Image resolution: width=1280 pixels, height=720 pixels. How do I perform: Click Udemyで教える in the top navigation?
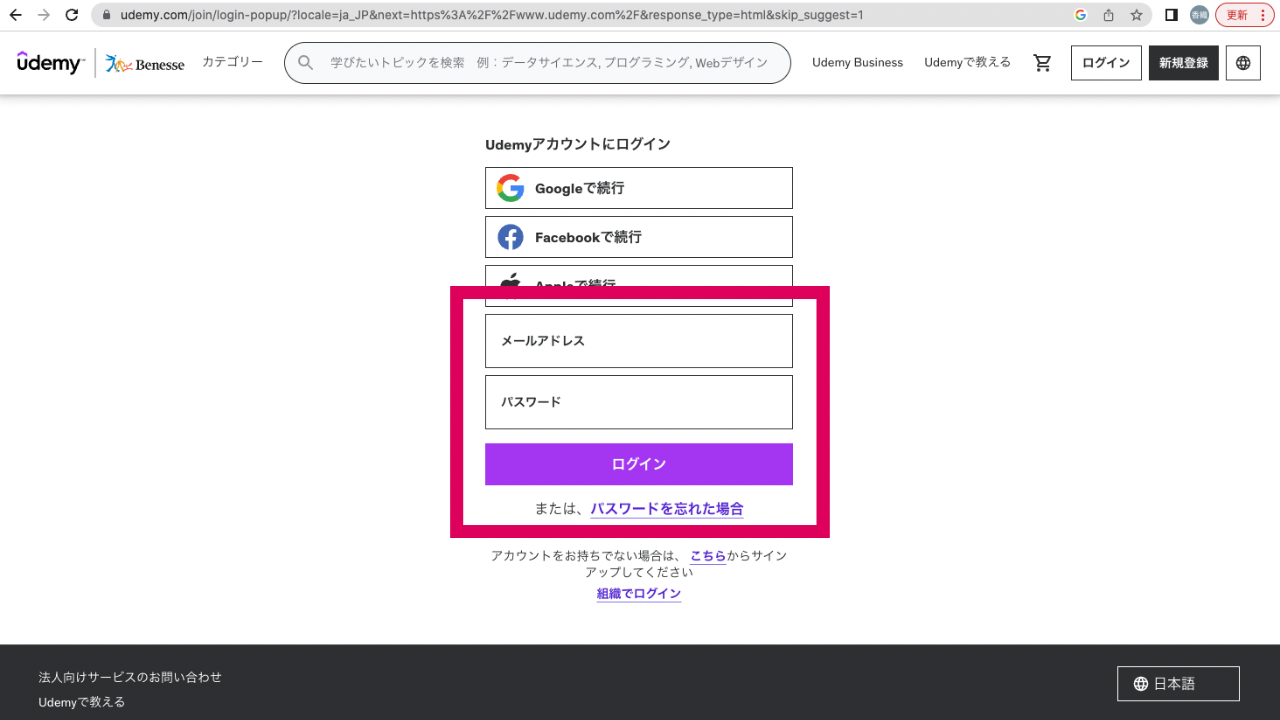tap(967, 63)
